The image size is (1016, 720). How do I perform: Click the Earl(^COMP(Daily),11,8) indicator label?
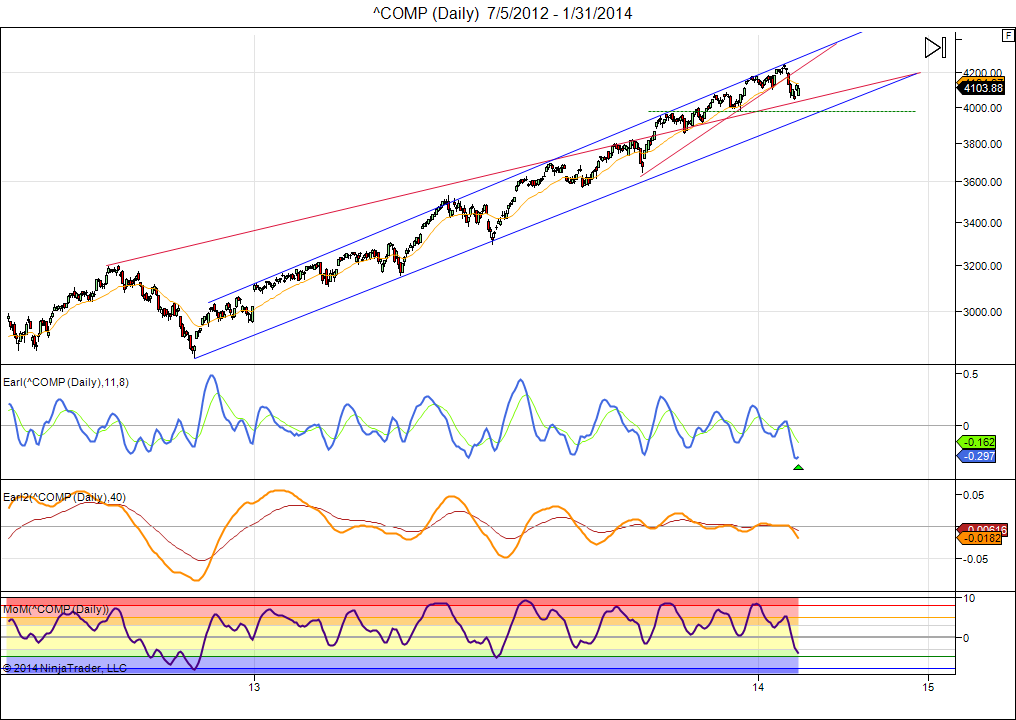(x=65, y=382)
